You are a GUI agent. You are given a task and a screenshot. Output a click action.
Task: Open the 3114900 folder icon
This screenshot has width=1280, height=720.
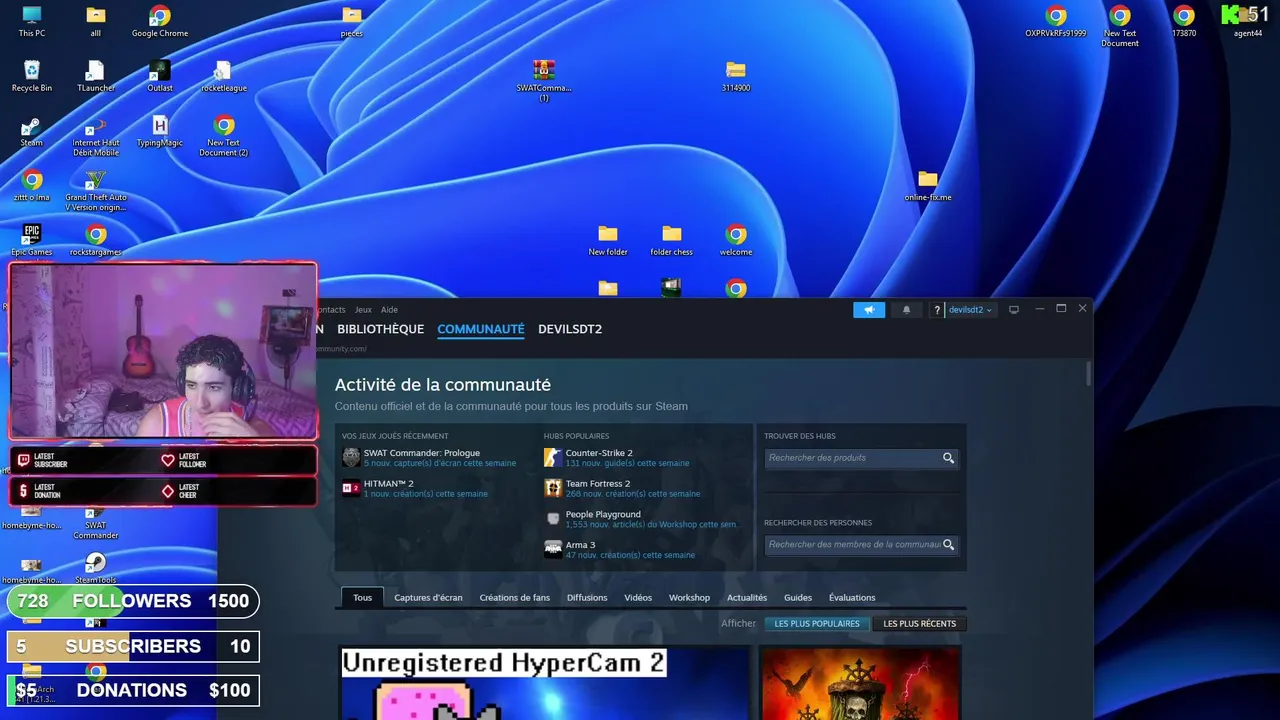tap(736, 77)
